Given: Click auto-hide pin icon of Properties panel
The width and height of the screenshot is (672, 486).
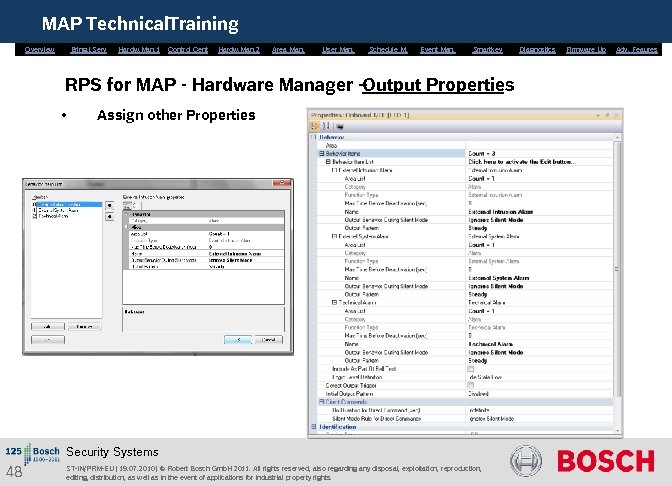Looking at the screenshot, I should coord(607,115).
